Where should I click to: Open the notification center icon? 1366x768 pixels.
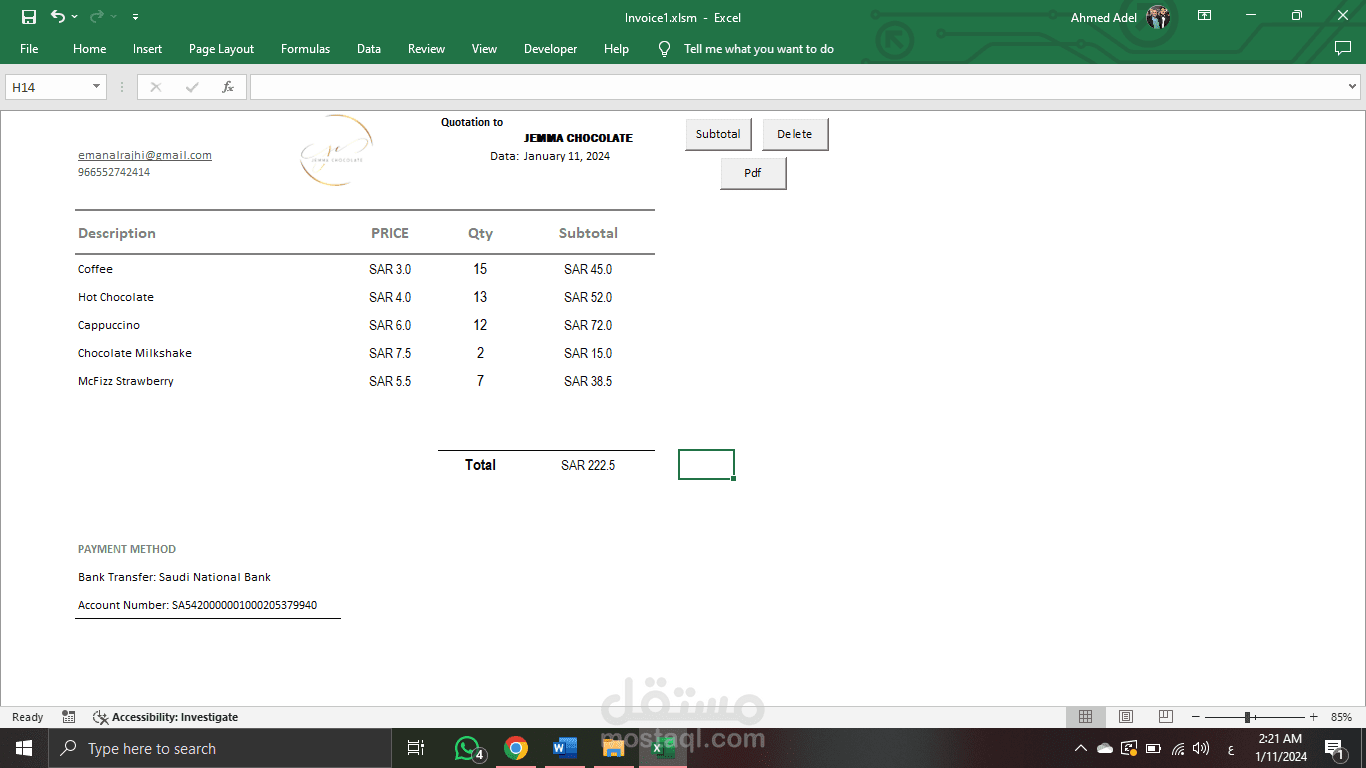[1335, 748]
